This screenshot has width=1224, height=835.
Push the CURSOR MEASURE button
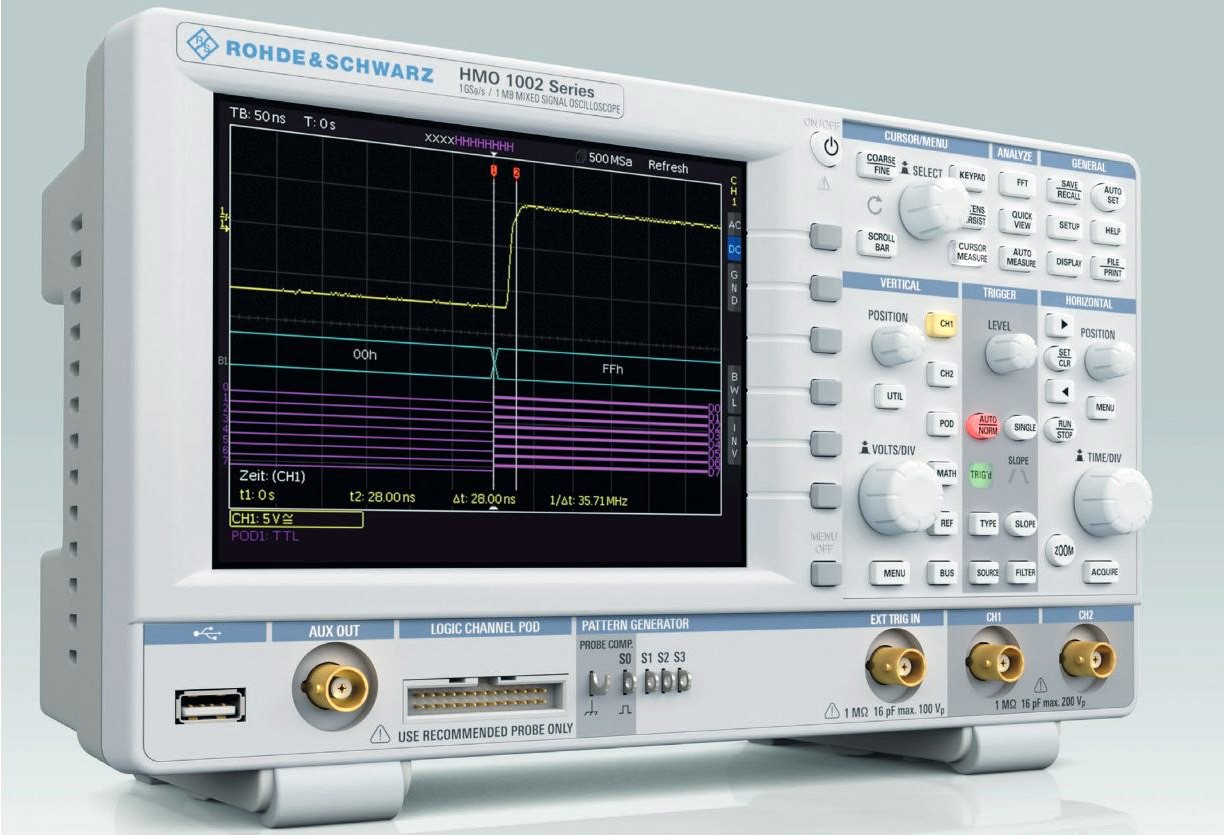pyautogui.click(x=970, y=253)
